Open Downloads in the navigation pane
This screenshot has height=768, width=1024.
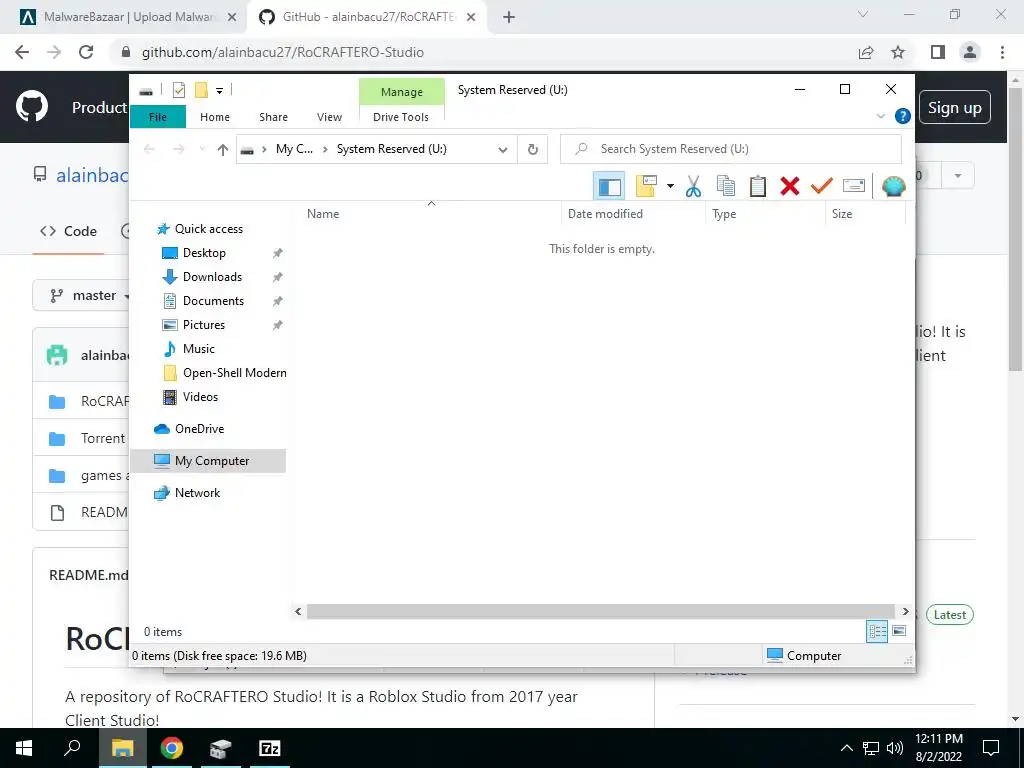[212, 277]
